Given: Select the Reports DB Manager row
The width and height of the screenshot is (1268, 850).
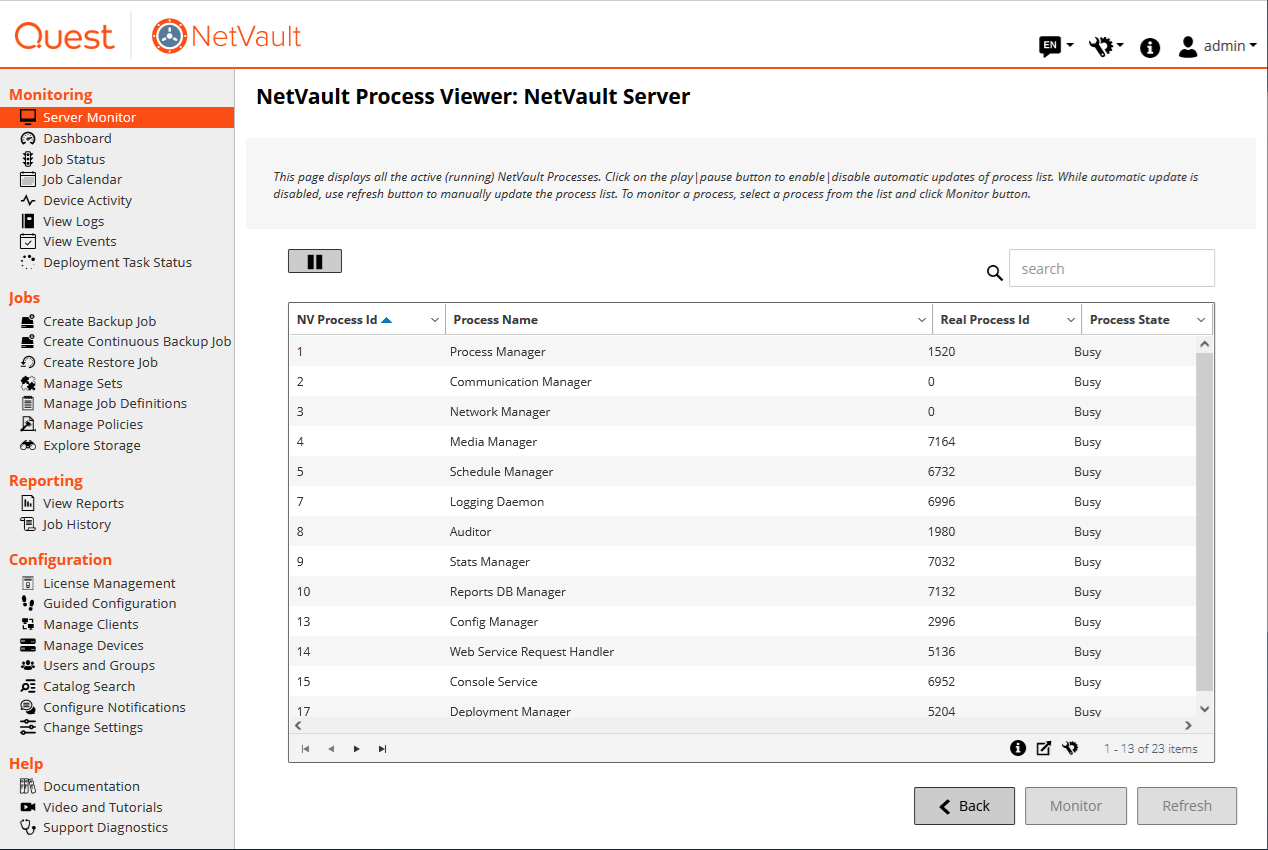Looking at the screenshot, I should [742, 591].
